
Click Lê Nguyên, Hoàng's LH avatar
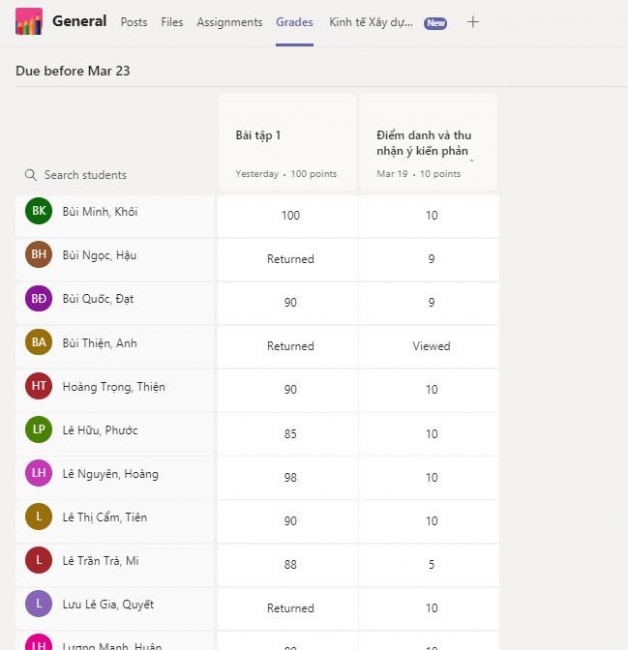tap(39, 474)
